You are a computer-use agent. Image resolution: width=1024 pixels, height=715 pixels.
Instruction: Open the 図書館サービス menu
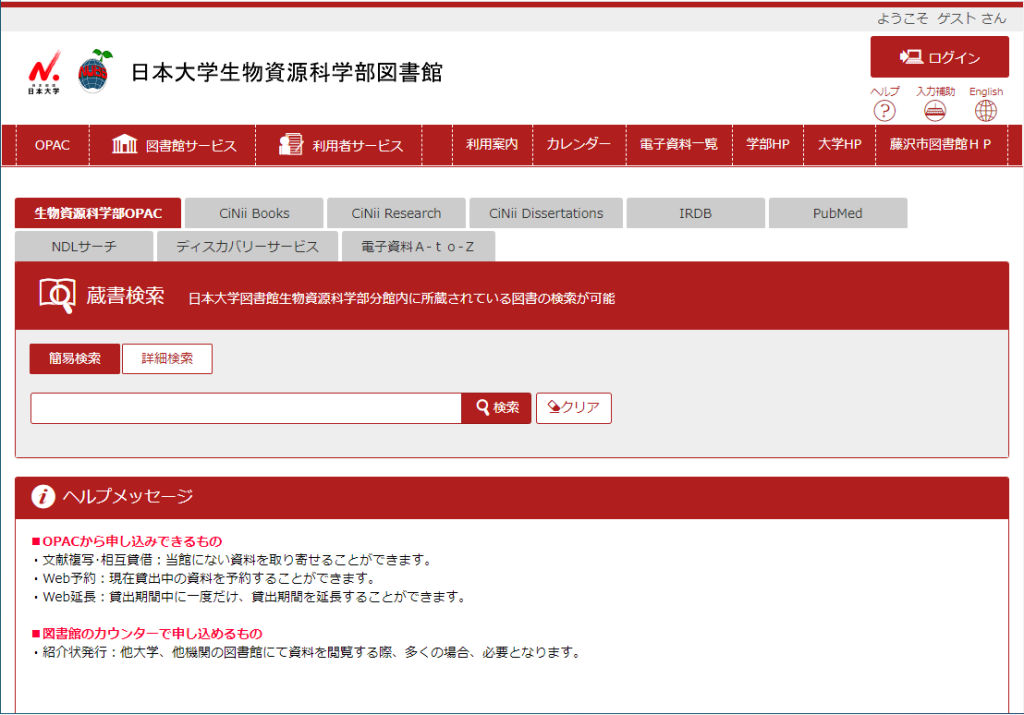tap(173, 145)
